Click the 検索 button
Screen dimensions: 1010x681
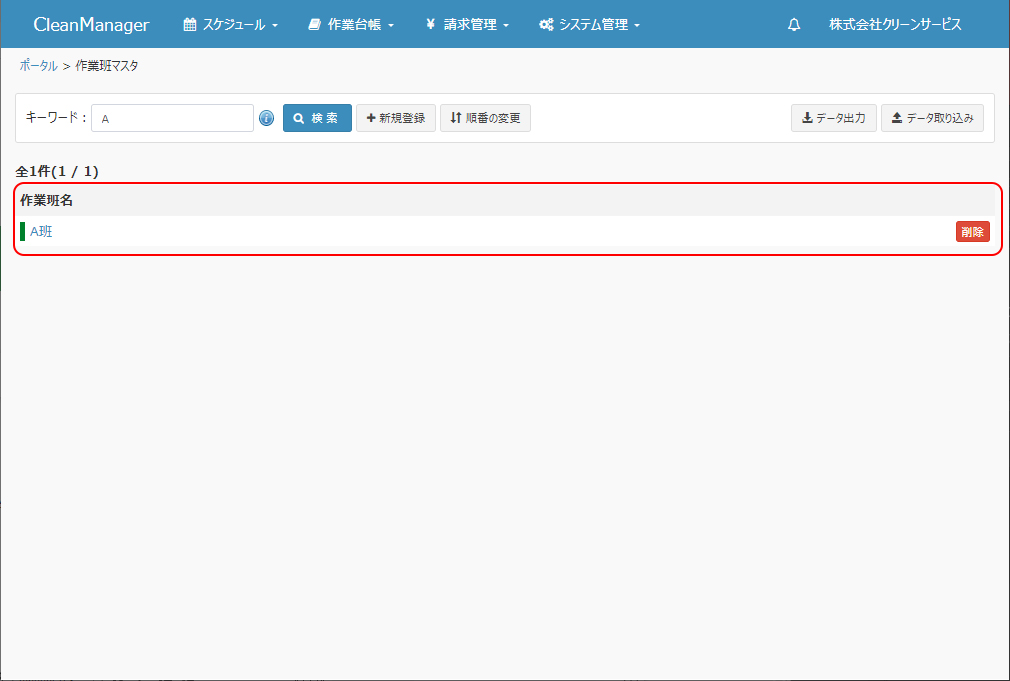pyautogui.click(x=318, y=118)
